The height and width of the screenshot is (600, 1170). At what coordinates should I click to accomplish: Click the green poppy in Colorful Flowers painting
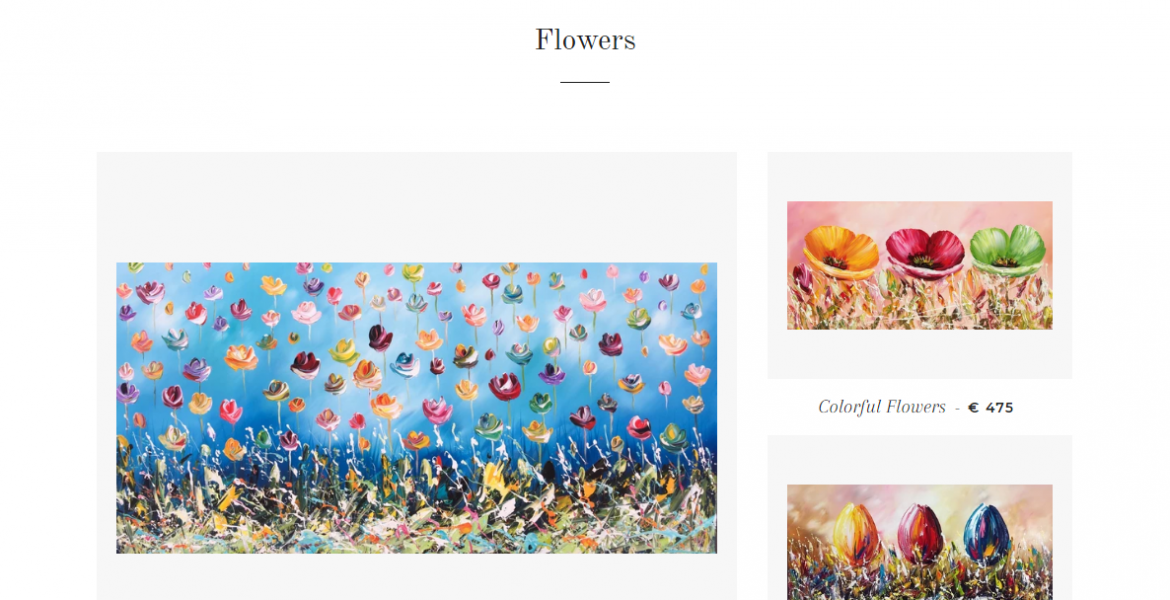1007,251
